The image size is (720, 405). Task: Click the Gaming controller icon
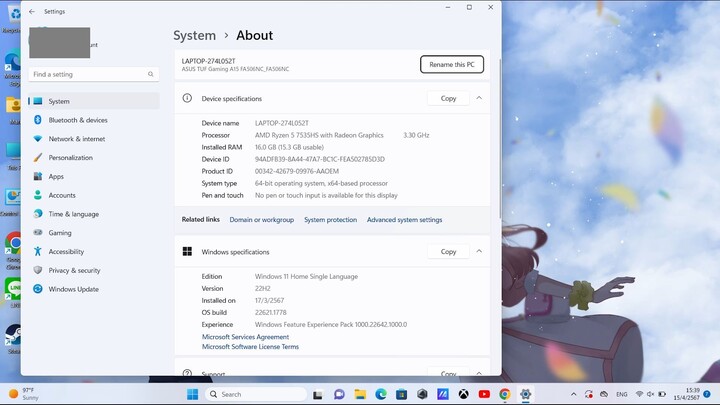[38, 233]
